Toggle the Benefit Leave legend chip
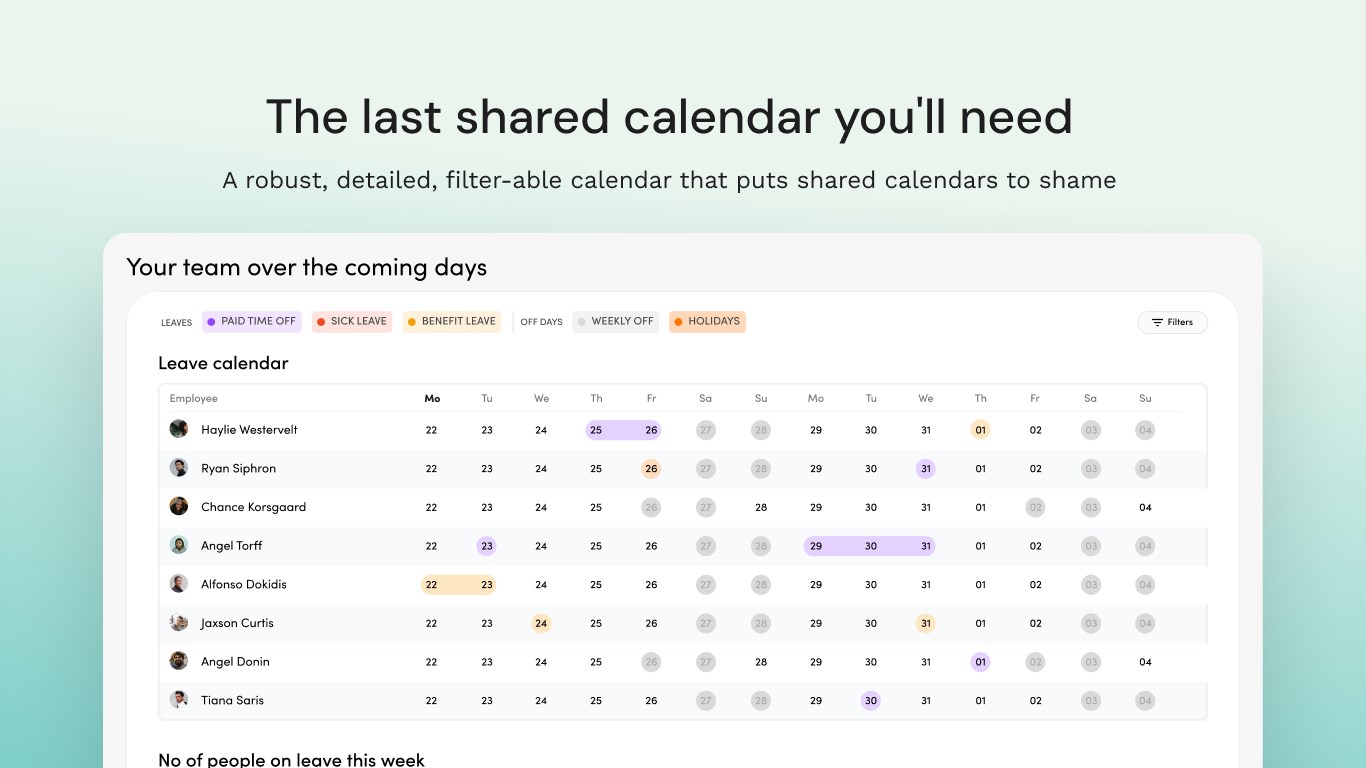The height and width of the screenshot is (768, 1366). coord(451,321)
